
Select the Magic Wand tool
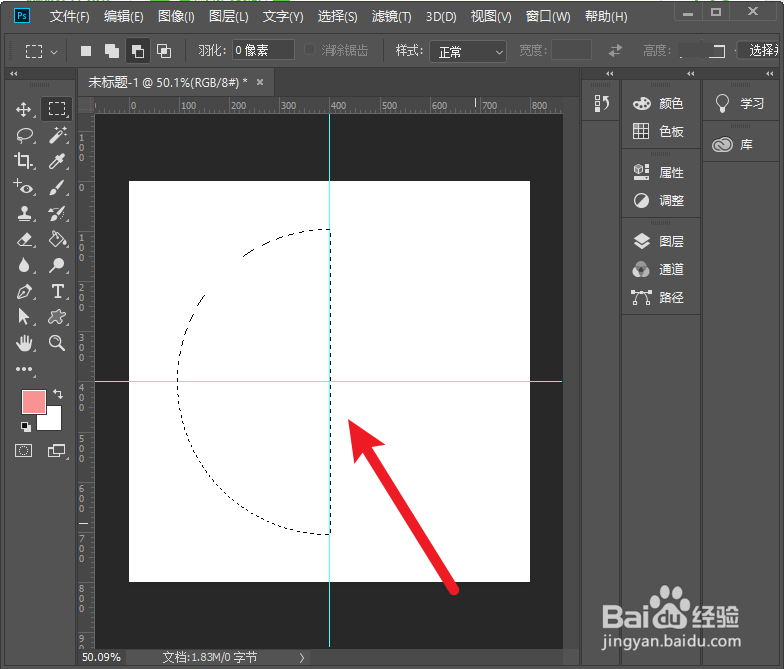coord(58,135)
